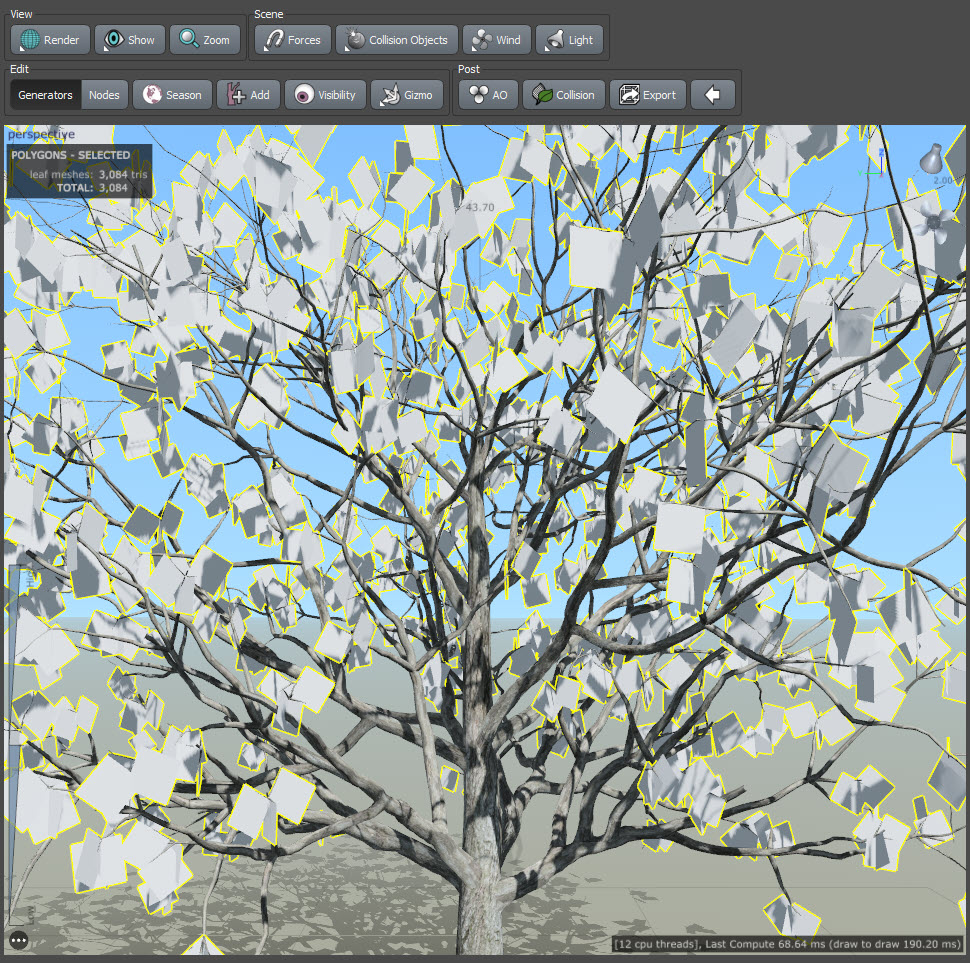Open the Light scene settings
This screenshot has height=963, width=970.
click(569, 40)
